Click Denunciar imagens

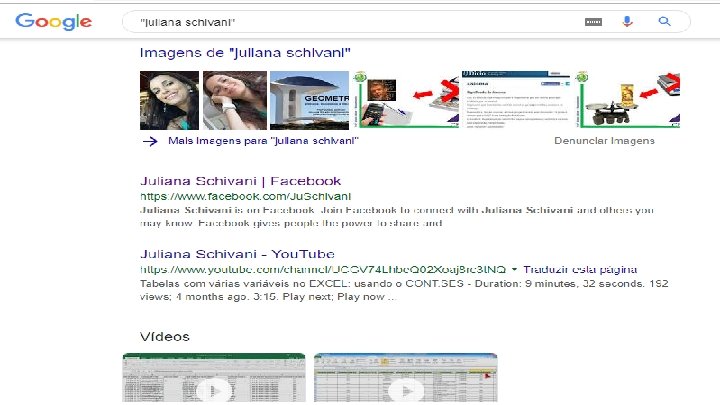(604, 141)
